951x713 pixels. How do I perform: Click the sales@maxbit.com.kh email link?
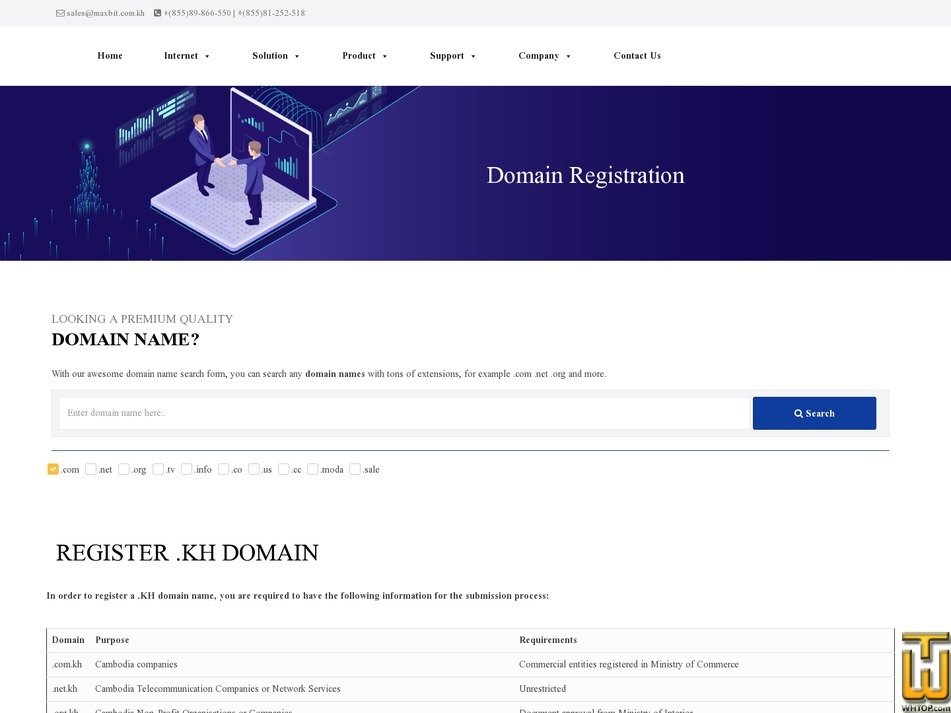[x=104, y=13]
